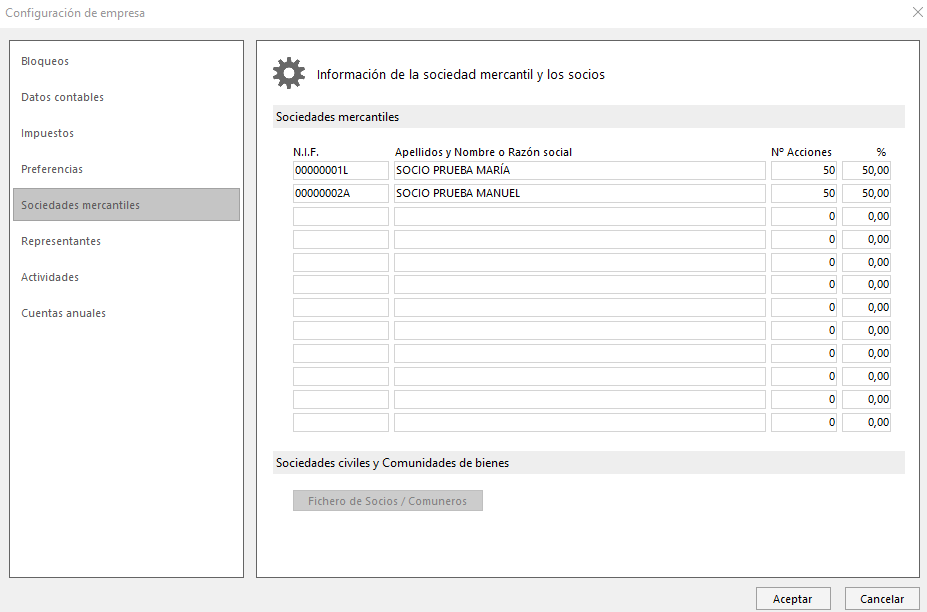Click the first empty Nº Acciones field
Viewport: 927px width, 612px height.
point(803,216)
